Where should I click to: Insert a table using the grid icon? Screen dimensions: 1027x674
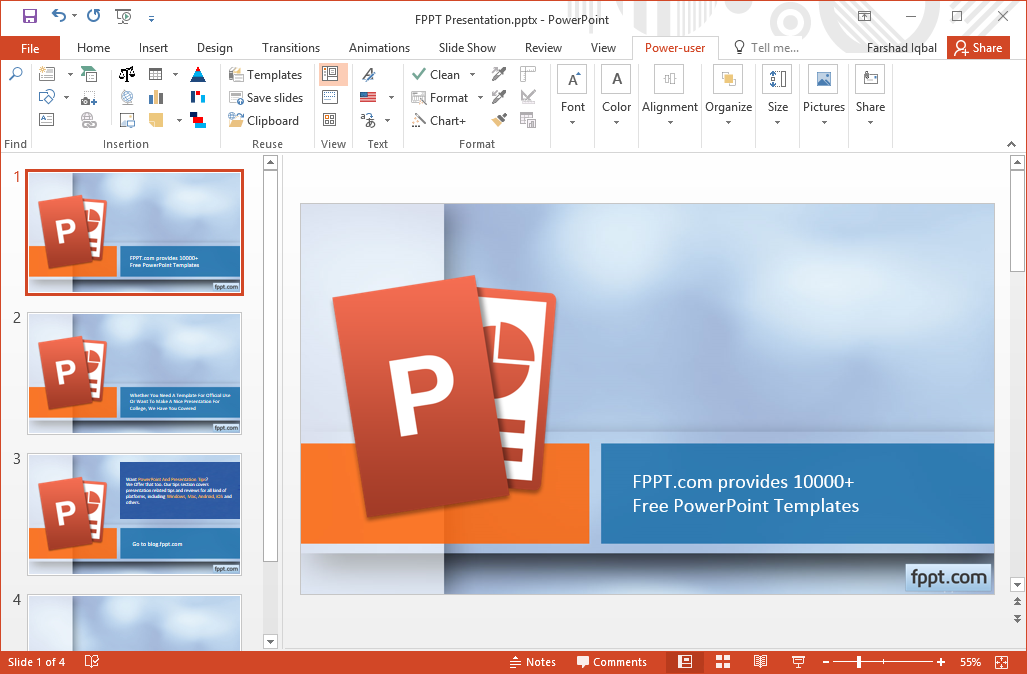point(155,74)
